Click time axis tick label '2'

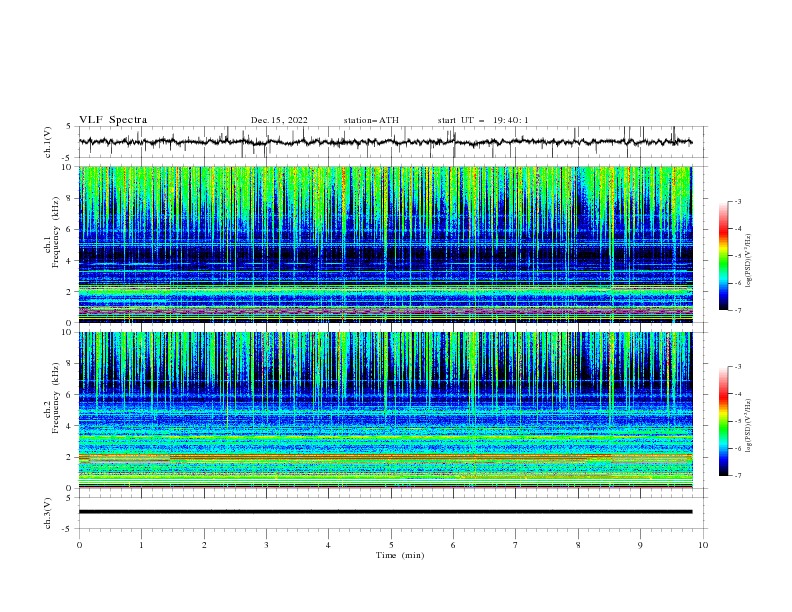(204, 545)
